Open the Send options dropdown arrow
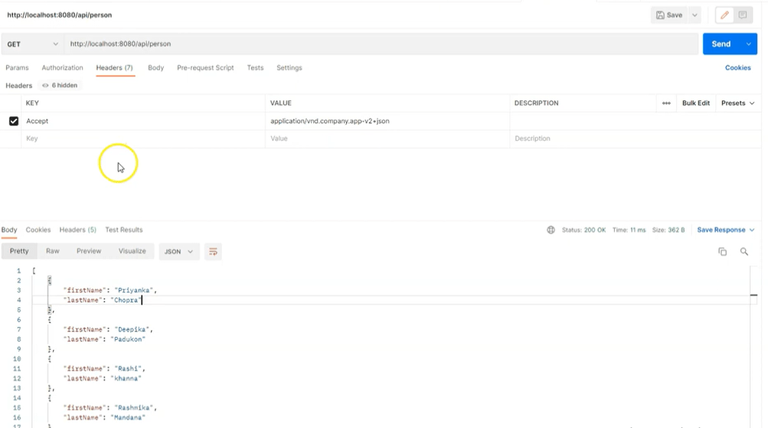 pyautogui.click(x=748, y=44)
